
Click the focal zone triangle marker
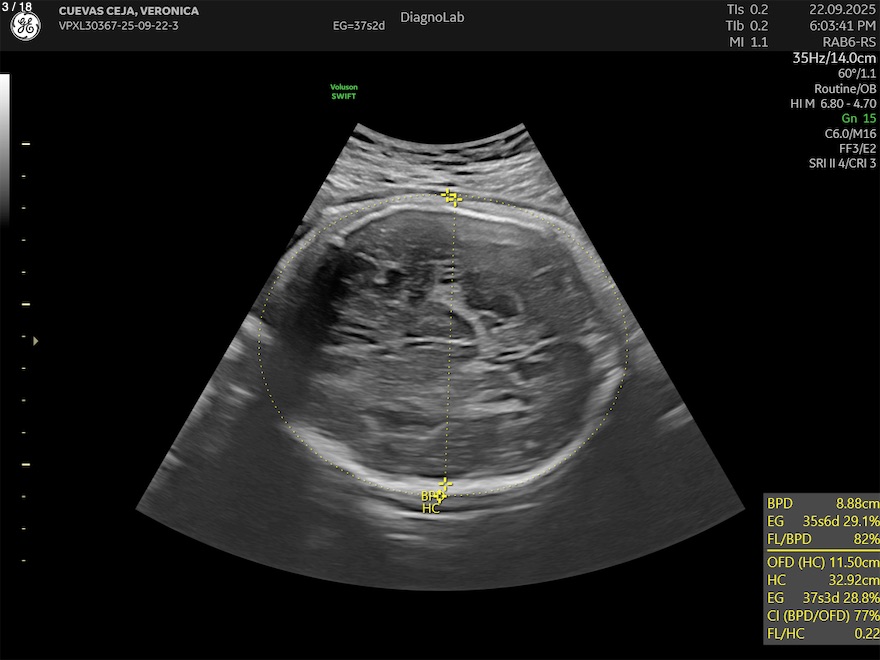coord(36,341)
